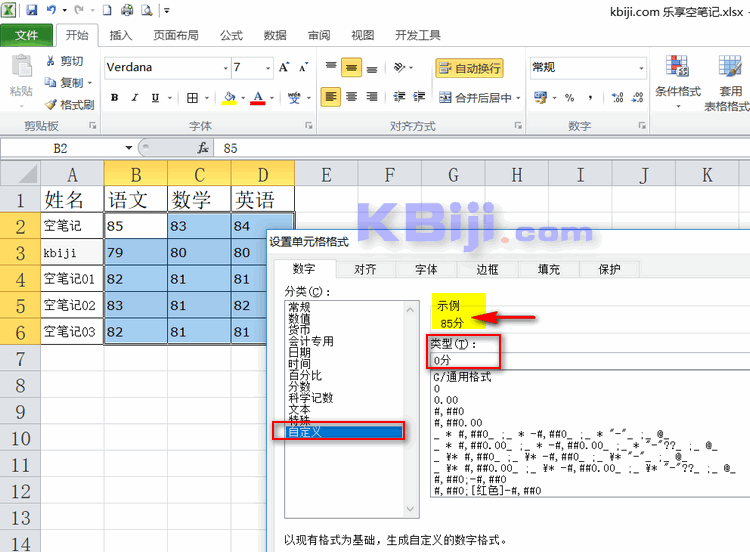Click the Save icon in quick access toolbar

point(32,10)
